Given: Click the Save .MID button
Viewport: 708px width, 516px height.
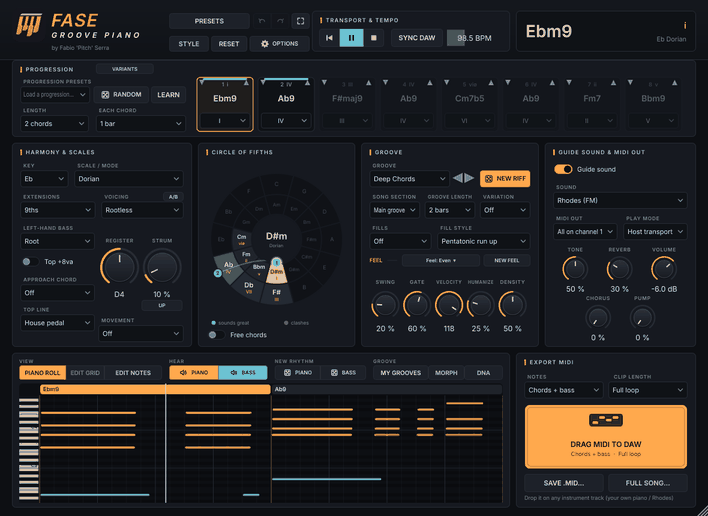Looking at the screenshot, I should point(564,483).
